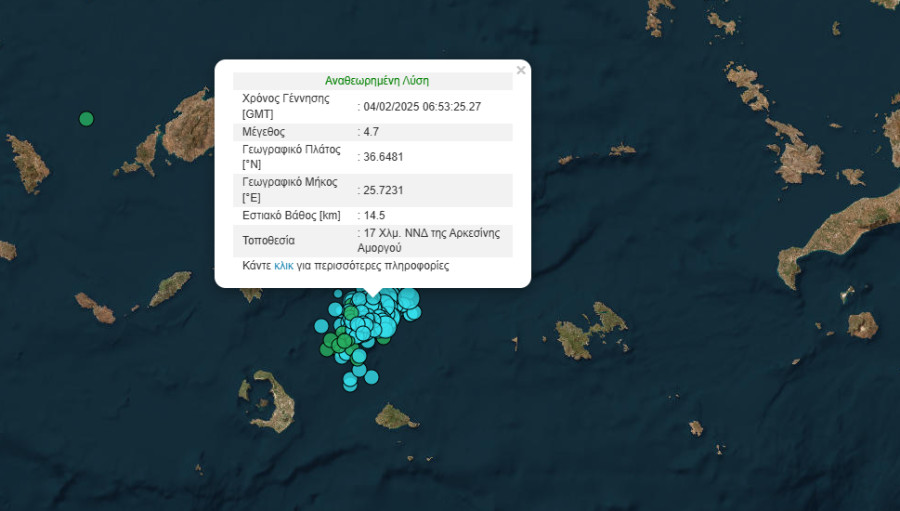Click the origin time value 04/02/2025 06:53:25.27
The image size is (900, 511).
(424, 107)
